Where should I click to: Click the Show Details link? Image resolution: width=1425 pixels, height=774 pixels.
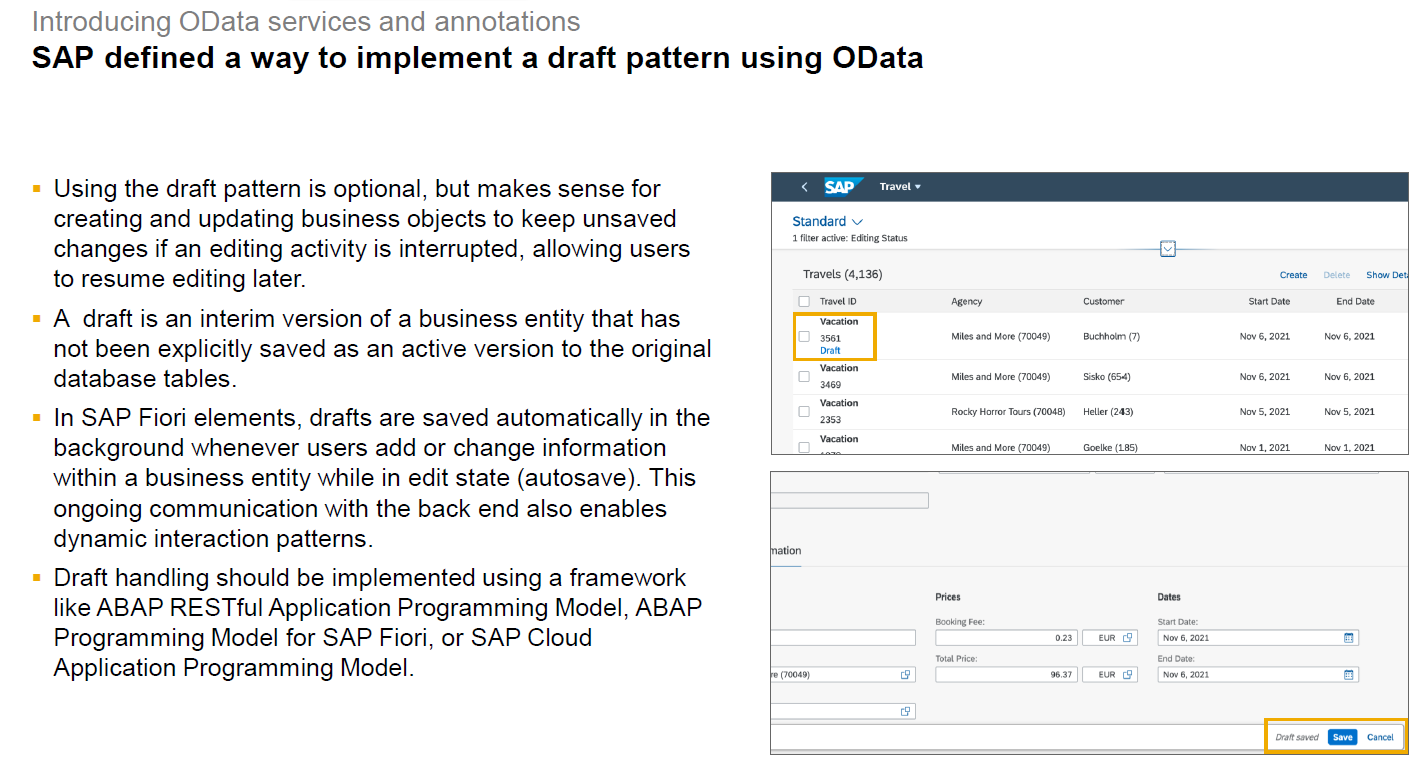tap(1388, 275)
